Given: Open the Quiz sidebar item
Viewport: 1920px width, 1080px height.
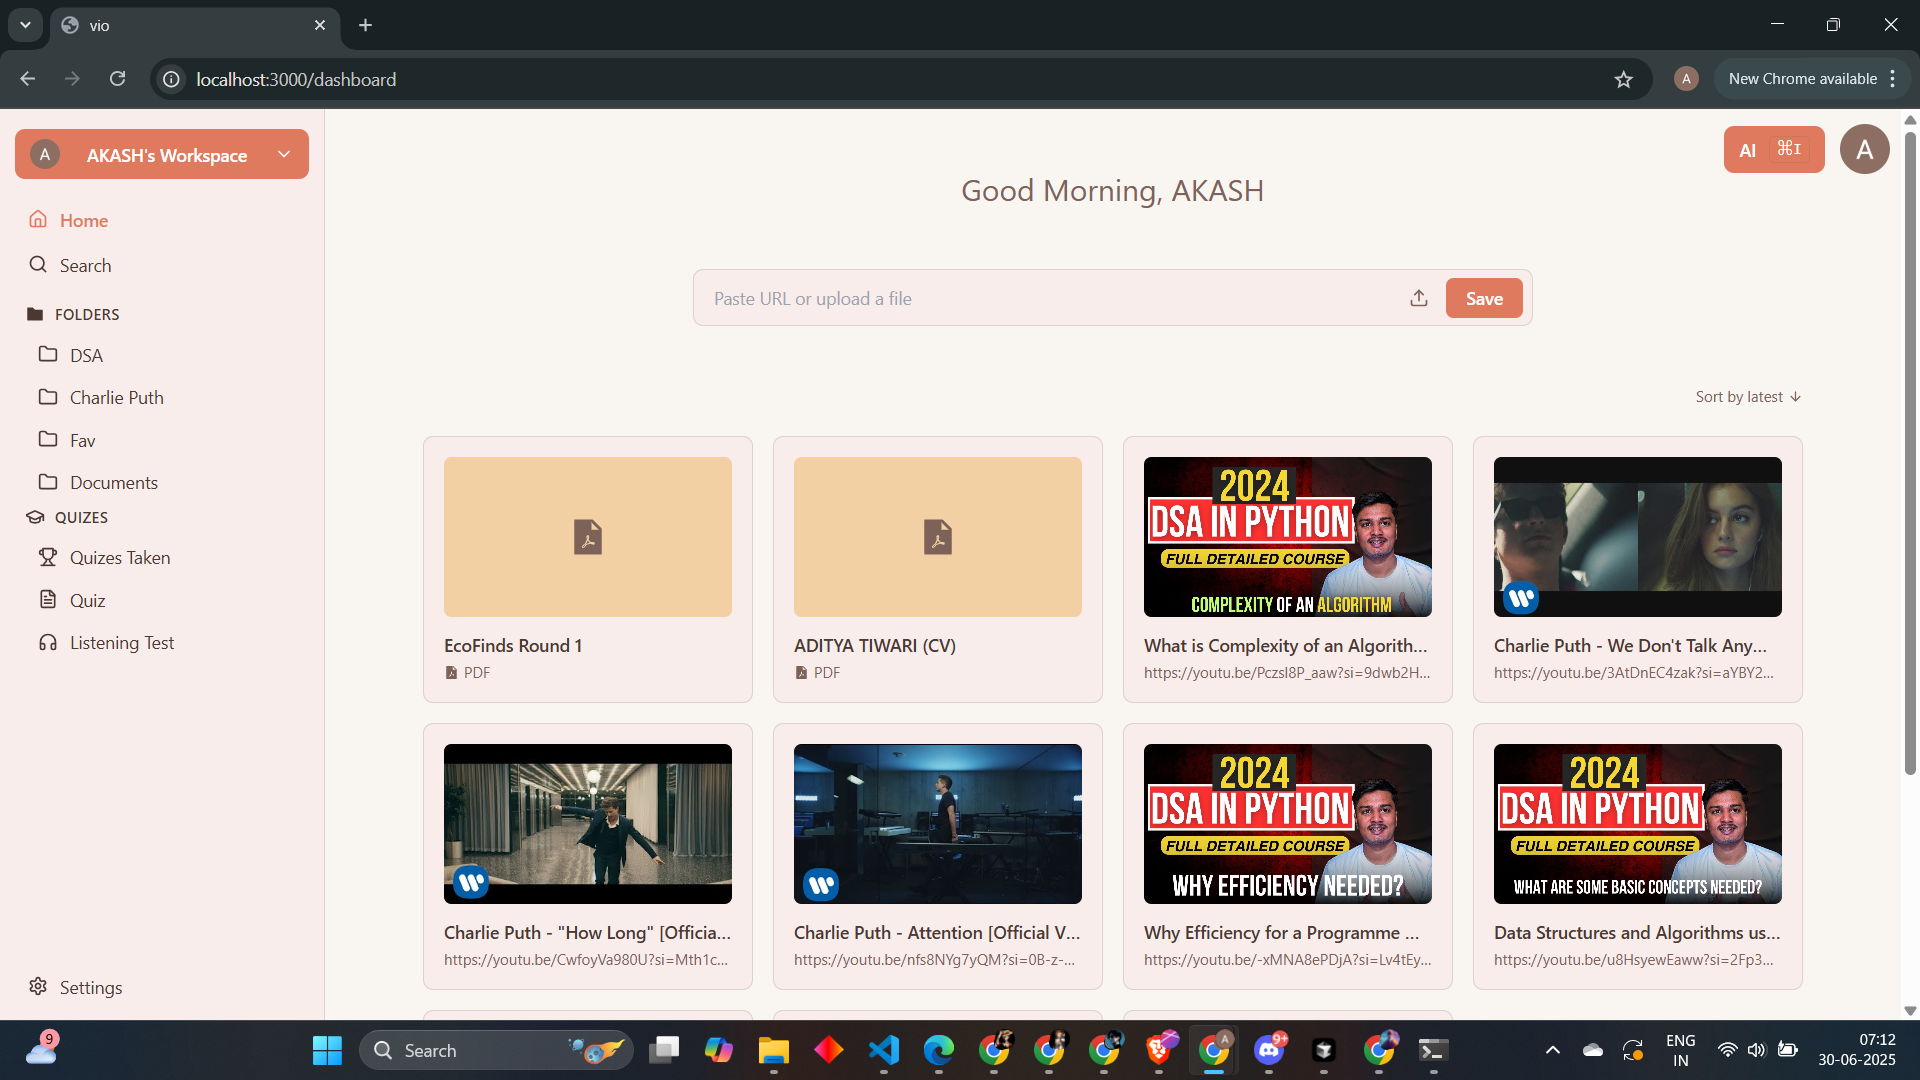Looking at the screenshot, I should [x=87, y=600].
